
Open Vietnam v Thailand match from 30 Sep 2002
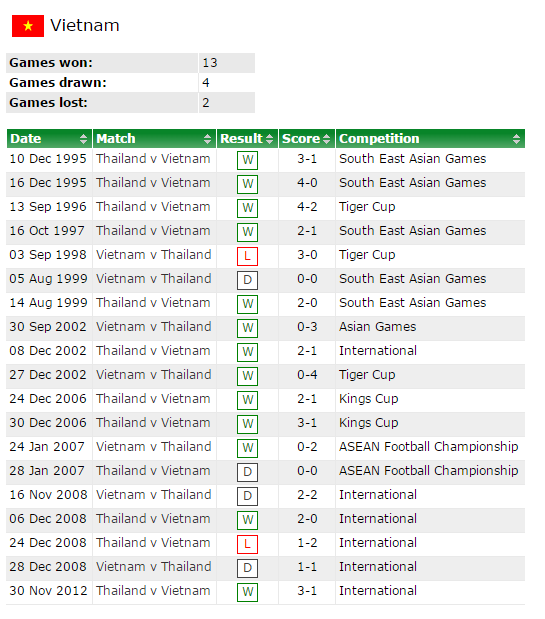click(154, 327)
